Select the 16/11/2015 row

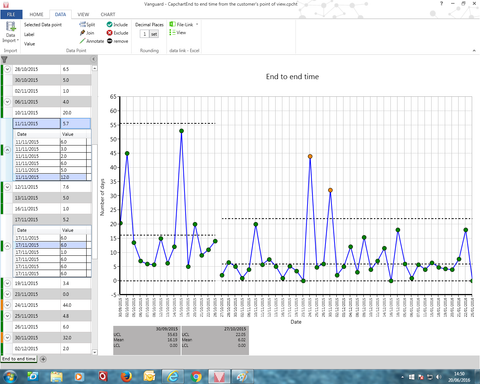pos(52,209)
